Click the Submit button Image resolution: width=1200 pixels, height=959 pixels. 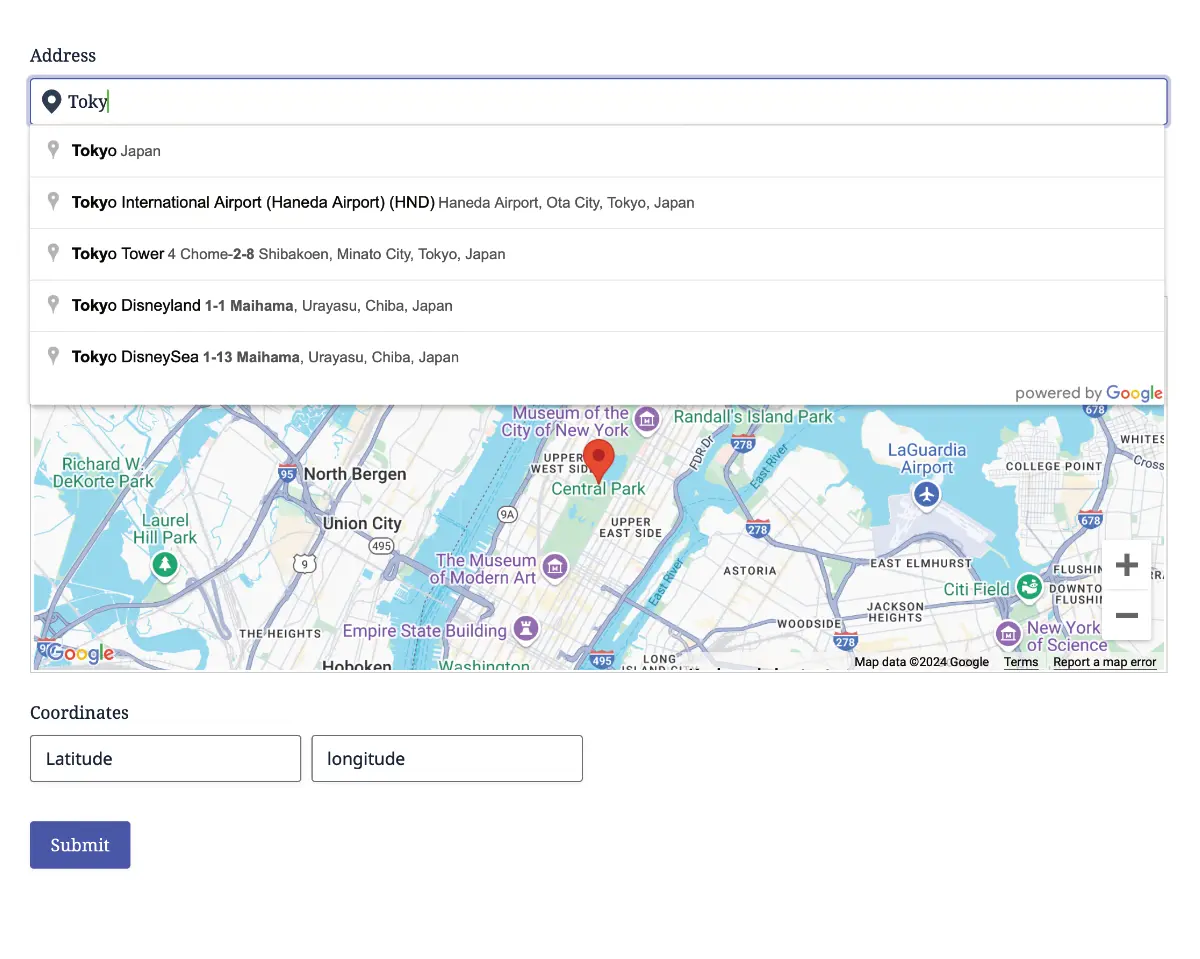(80, 845)
